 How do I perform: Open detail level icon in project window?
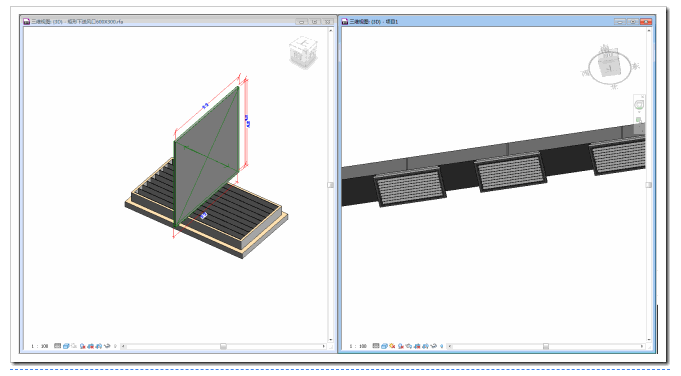coord(376,346)
